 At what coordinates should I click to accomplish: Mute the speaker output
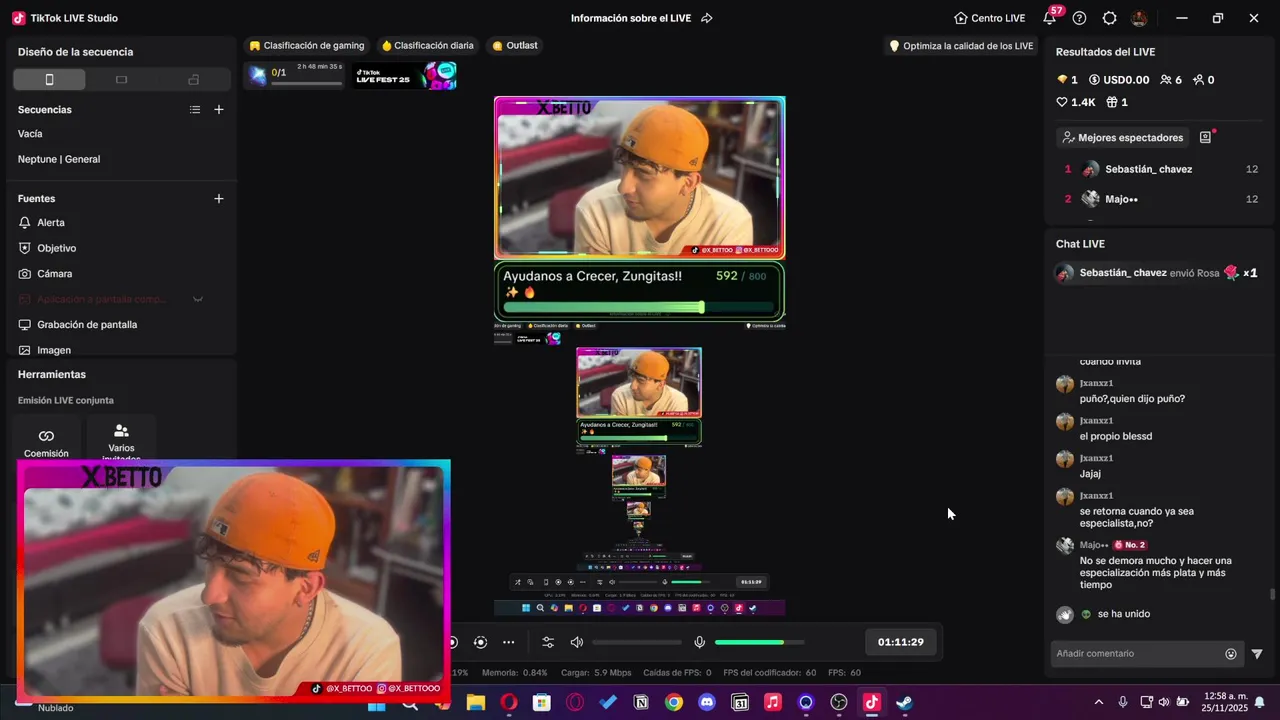pyautogui.click(x=577, y=642)
